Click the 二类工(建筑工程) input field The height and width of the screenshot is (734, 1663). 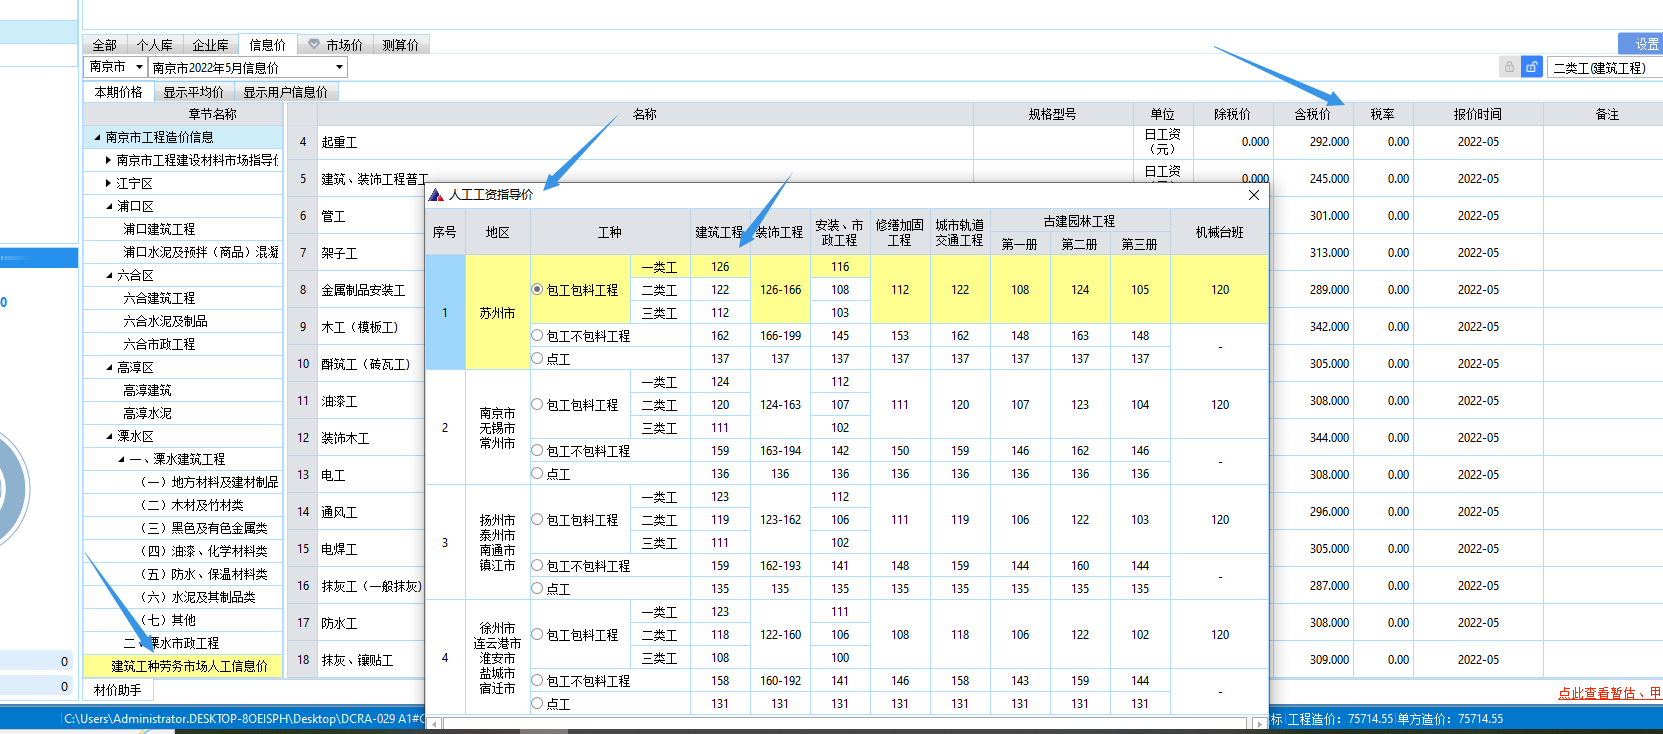[x=1603, y=67]
